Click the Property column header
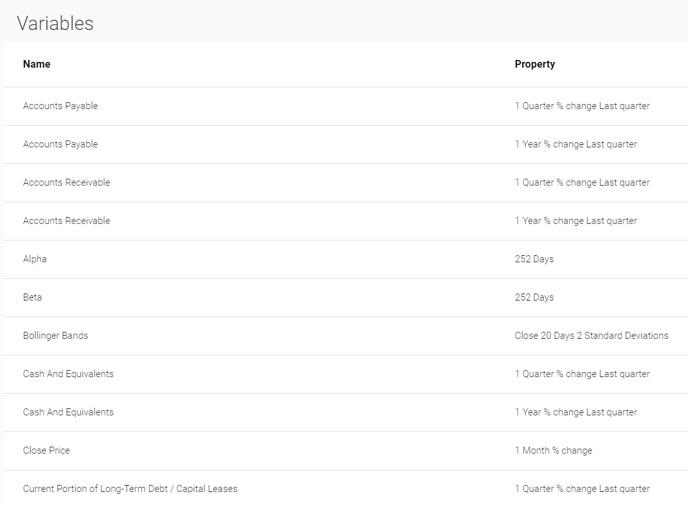 point(534,64)
